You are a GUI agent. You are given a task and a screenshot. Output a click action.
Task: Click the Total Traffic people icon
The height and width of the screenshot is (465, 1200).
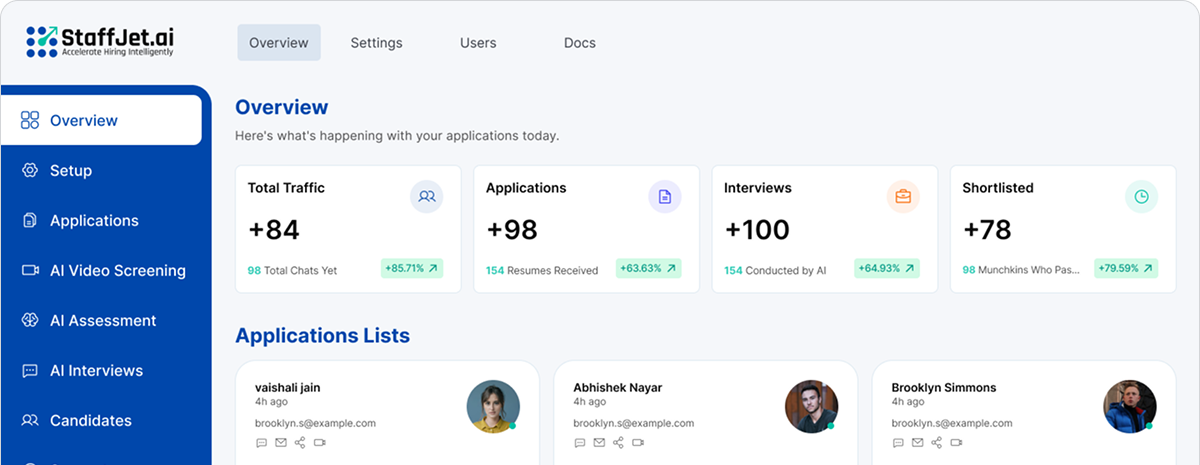(x=427, y=197)
